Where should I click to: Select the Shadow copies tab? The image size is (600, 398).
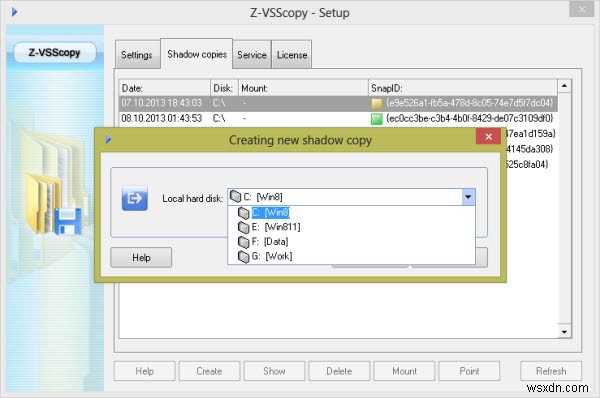[197, 54]
